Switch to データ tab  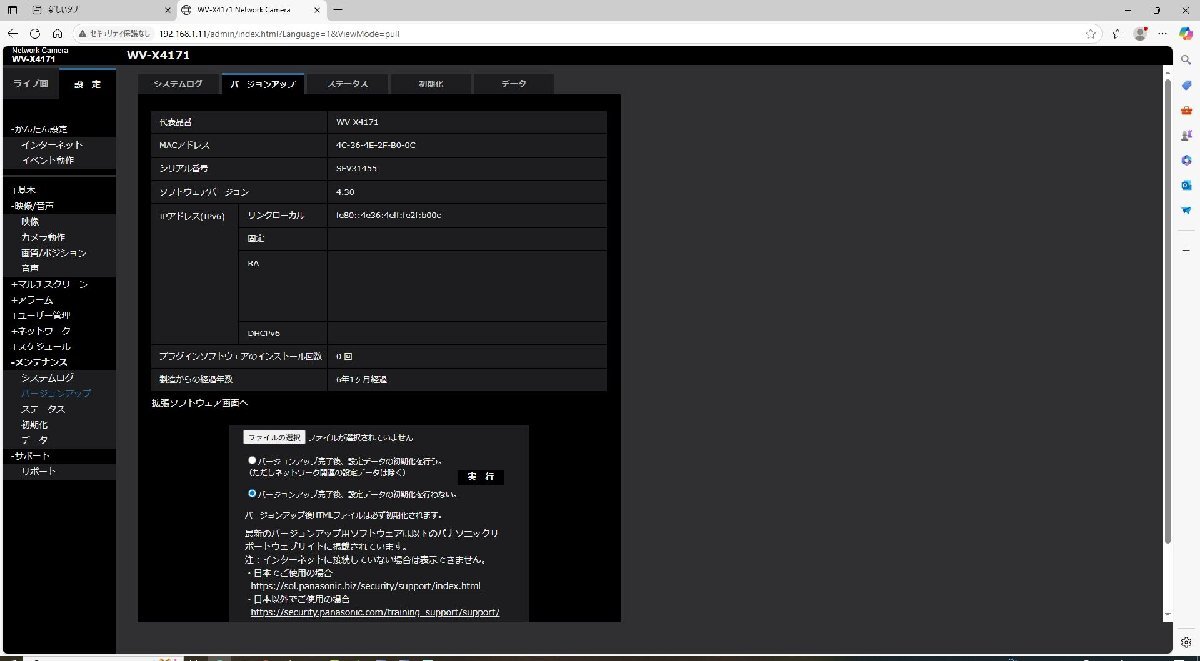[514, 84]
